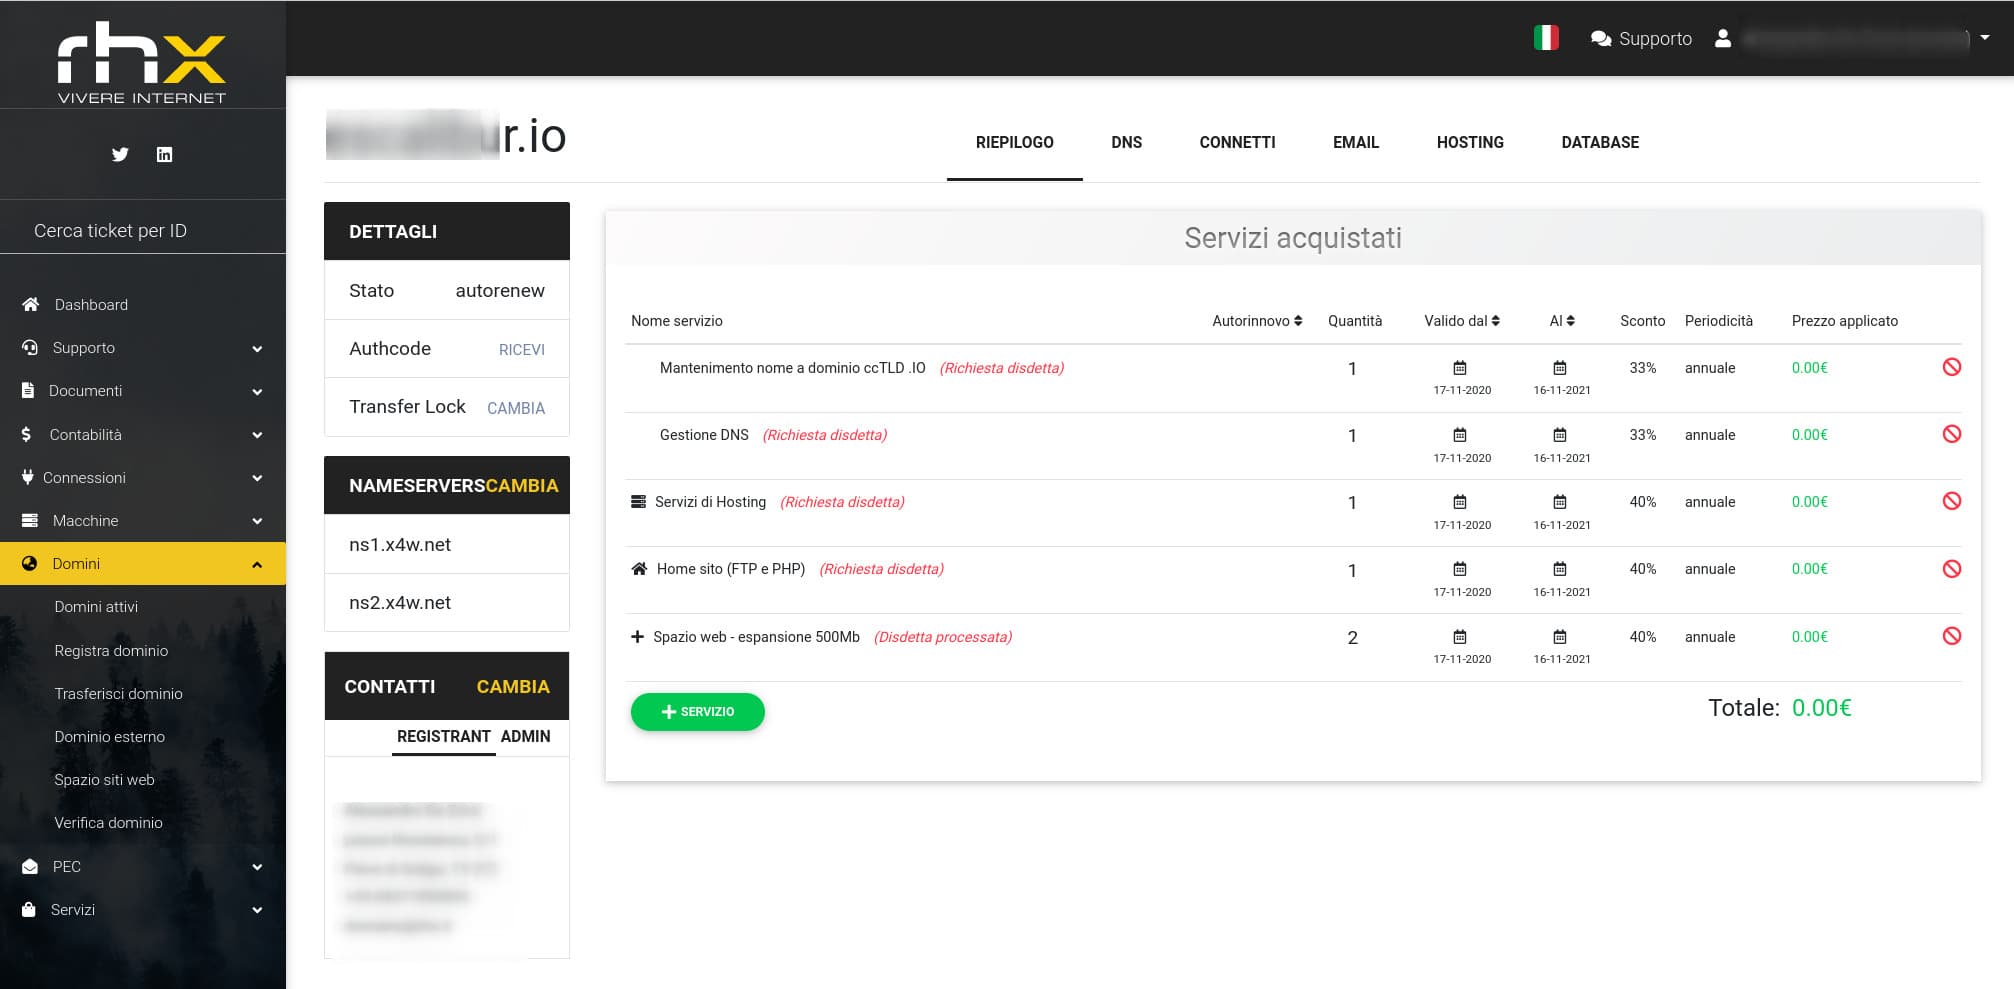
Task: Click Al calendar icon for Mantenimento nome row
Action: 1560,368
